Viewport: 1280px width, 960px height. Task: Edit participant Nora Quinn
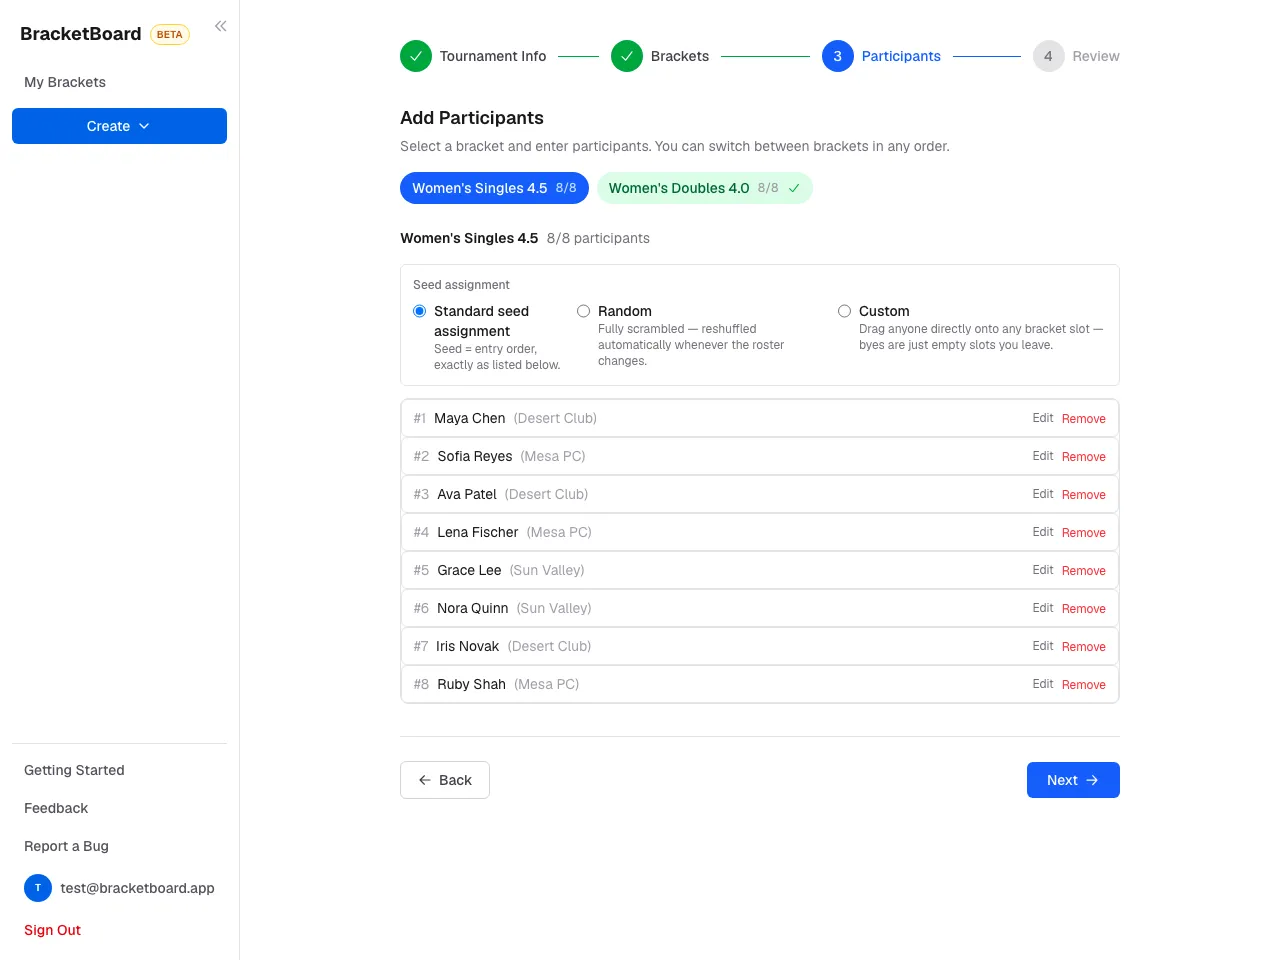(x=1043, y=608)
